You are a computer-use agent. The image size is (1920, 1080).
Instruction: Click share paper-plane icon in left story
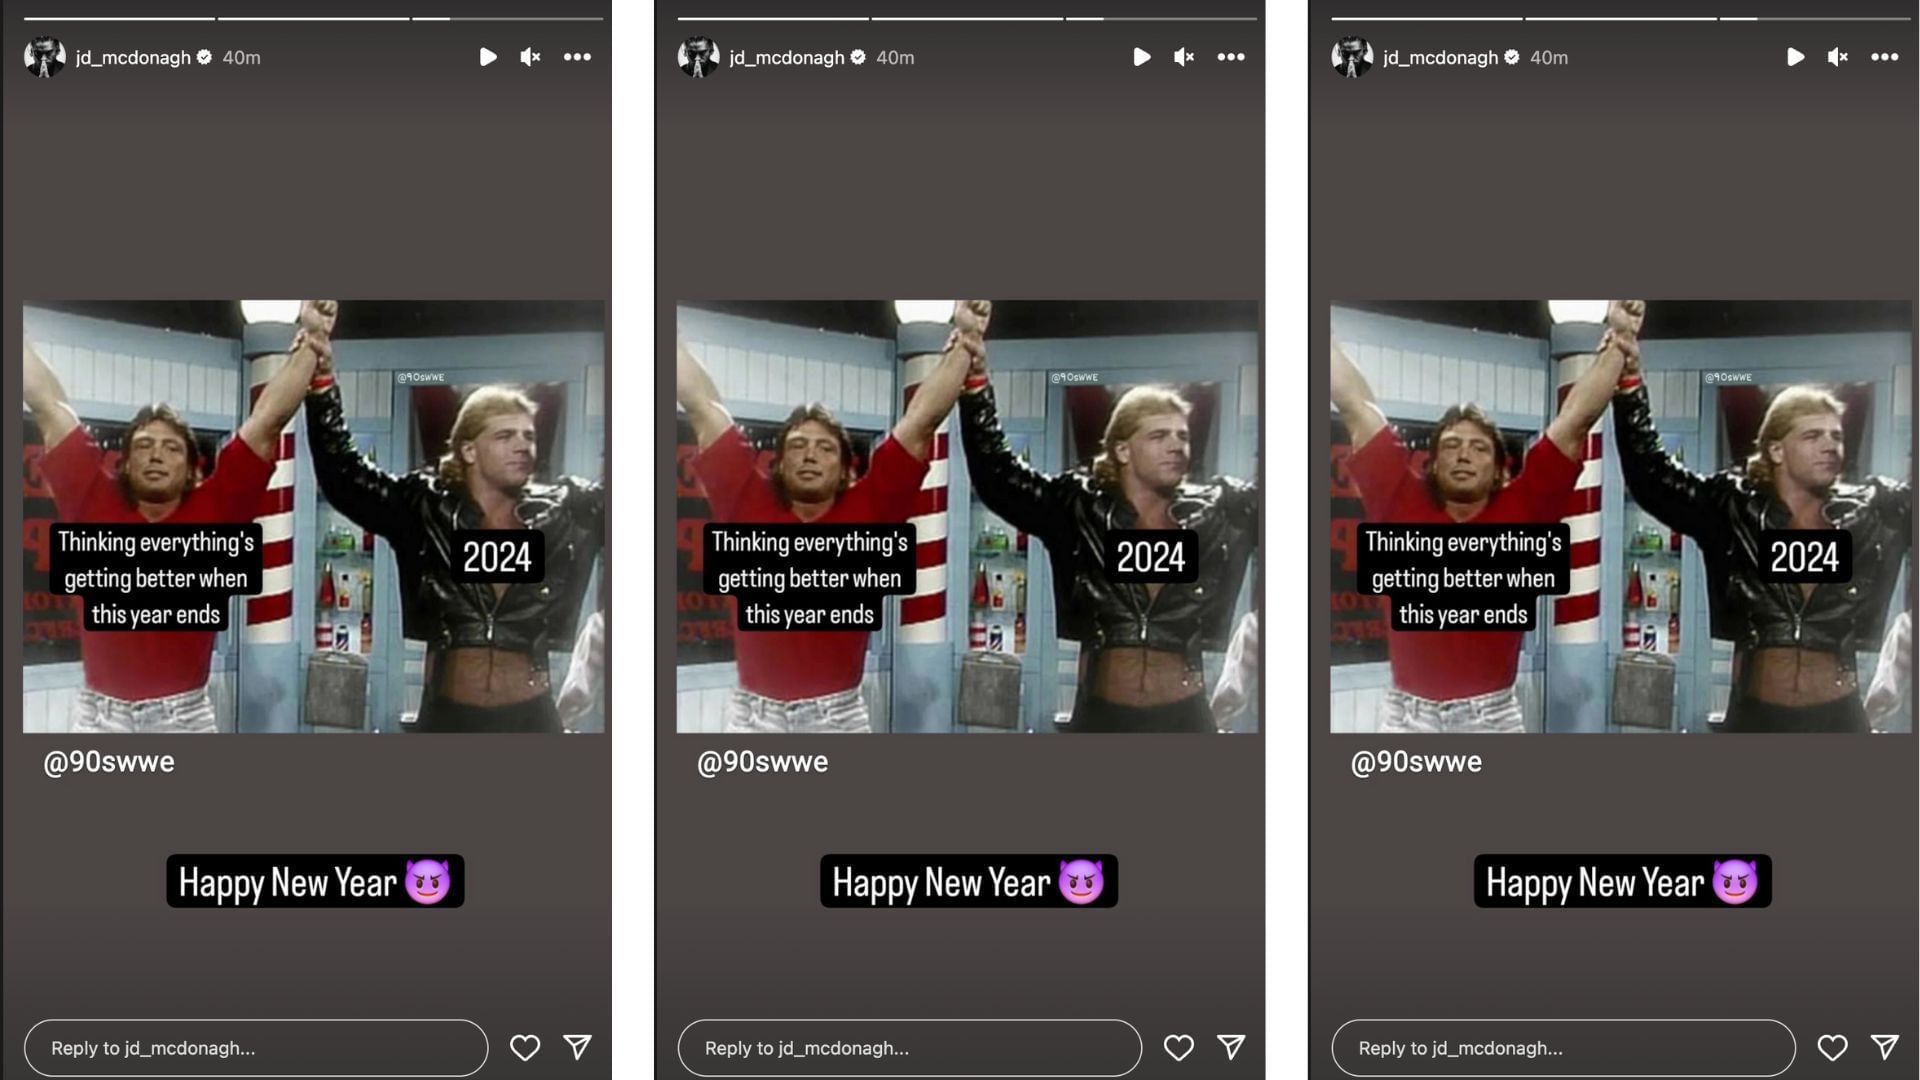pyautogui.click(x=578, y=1047)
